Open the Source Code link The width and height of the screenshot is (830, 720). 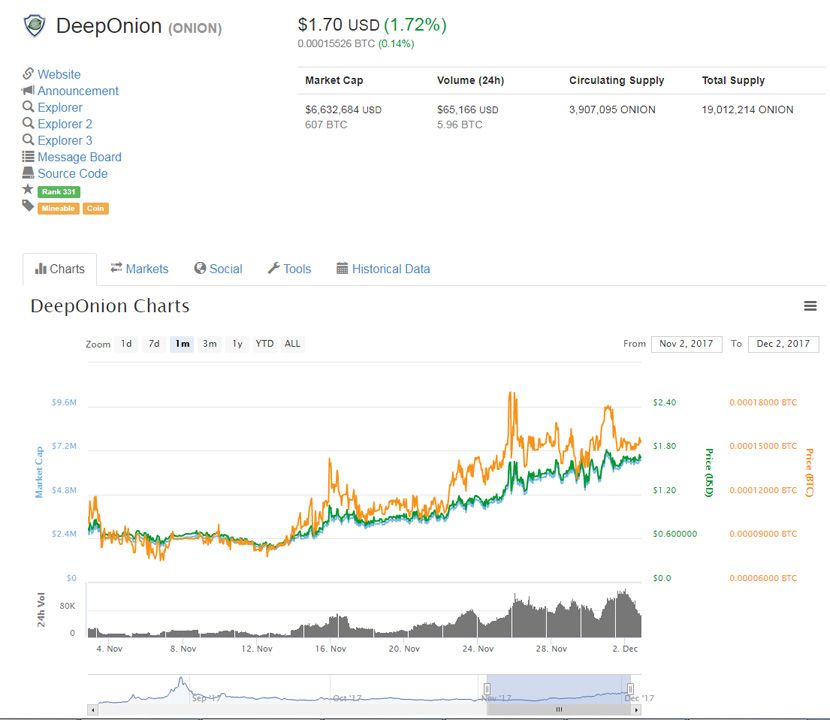73,174
